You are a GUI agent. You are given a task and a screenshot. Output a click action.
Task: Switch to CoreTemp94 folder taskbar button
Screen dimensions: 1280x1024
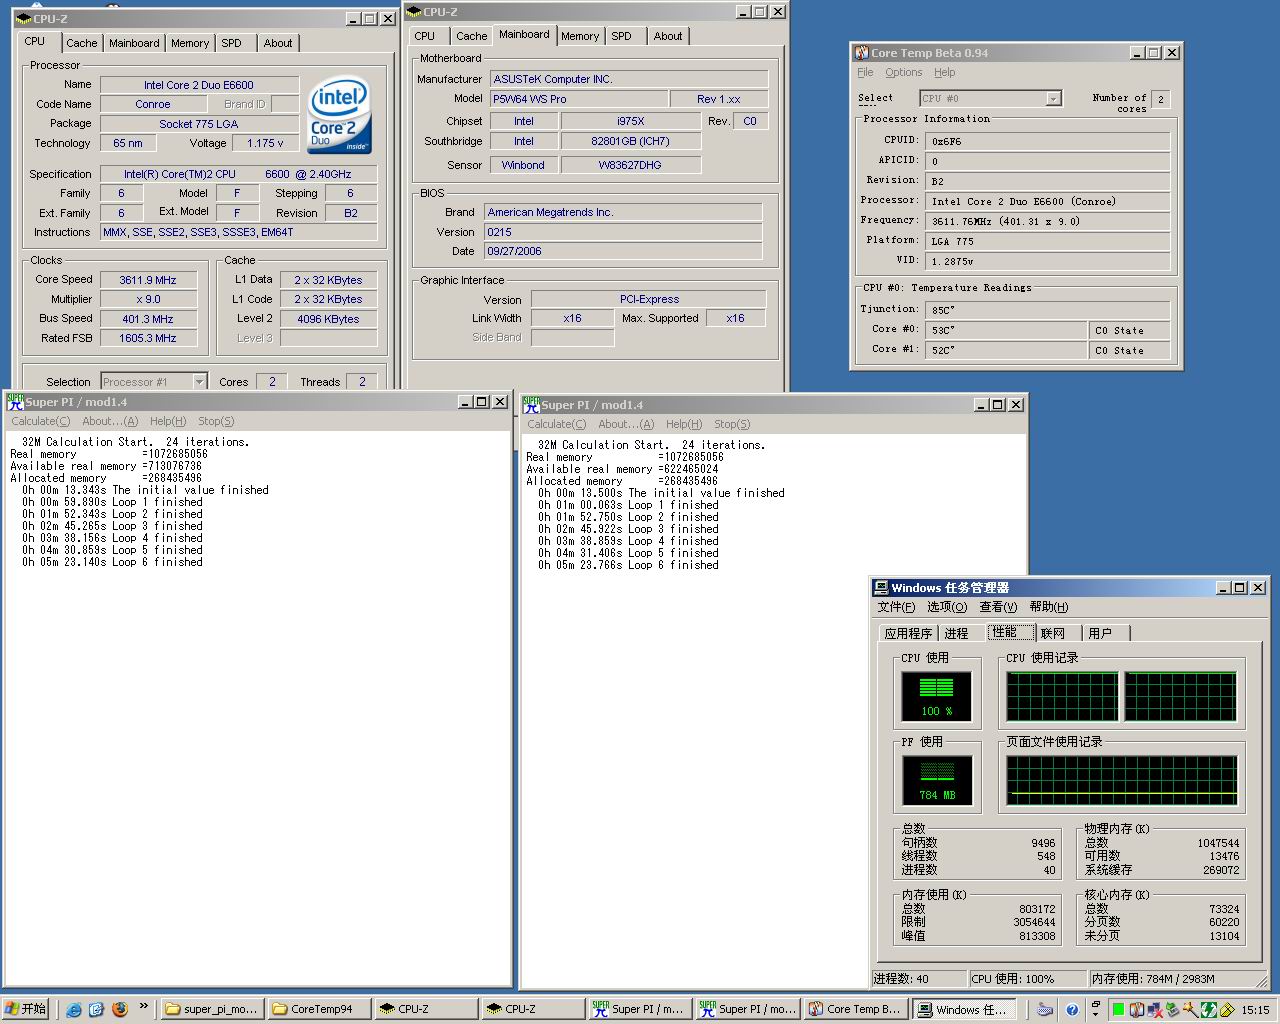(319, 1009)
